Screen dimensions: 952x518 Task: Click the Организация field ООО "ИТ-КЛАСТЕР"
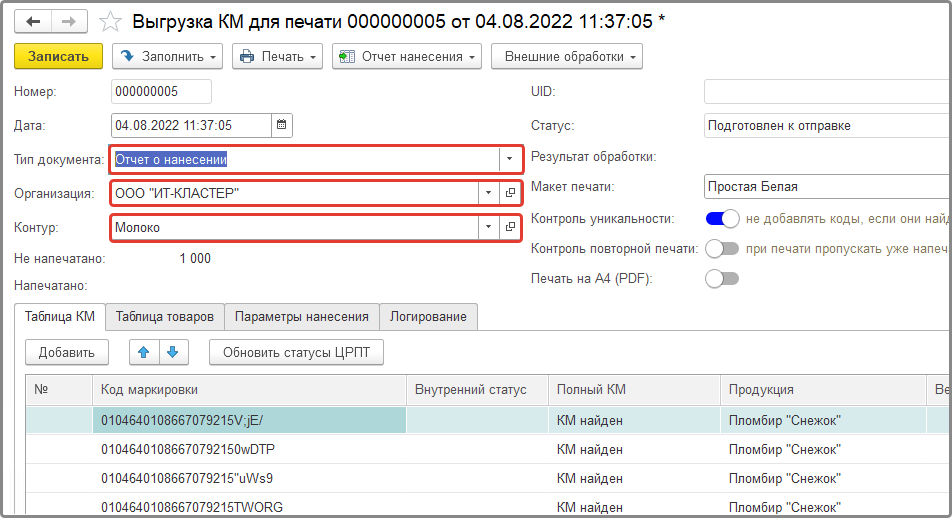pos(295,193)
